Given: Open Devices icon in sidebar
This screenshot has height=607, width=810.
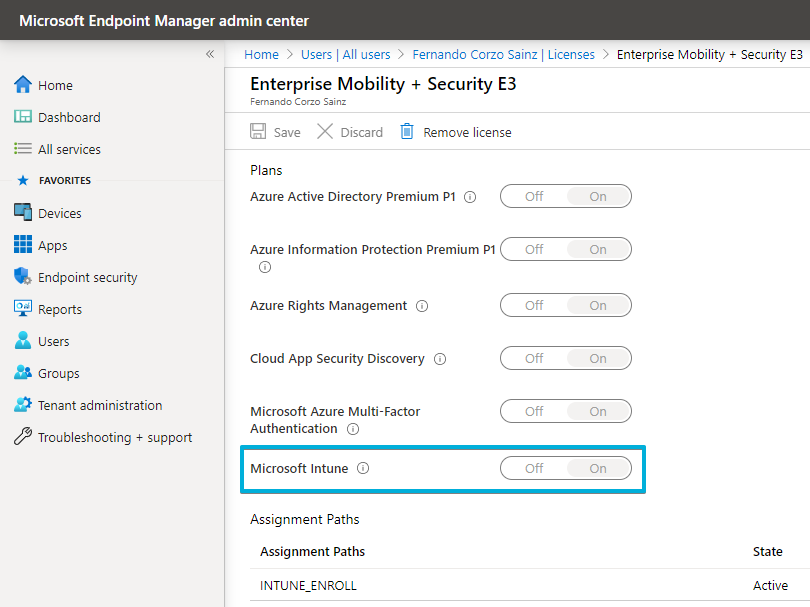Looking at the screenshot, I should pyautogui.click(x=23, y=212).
